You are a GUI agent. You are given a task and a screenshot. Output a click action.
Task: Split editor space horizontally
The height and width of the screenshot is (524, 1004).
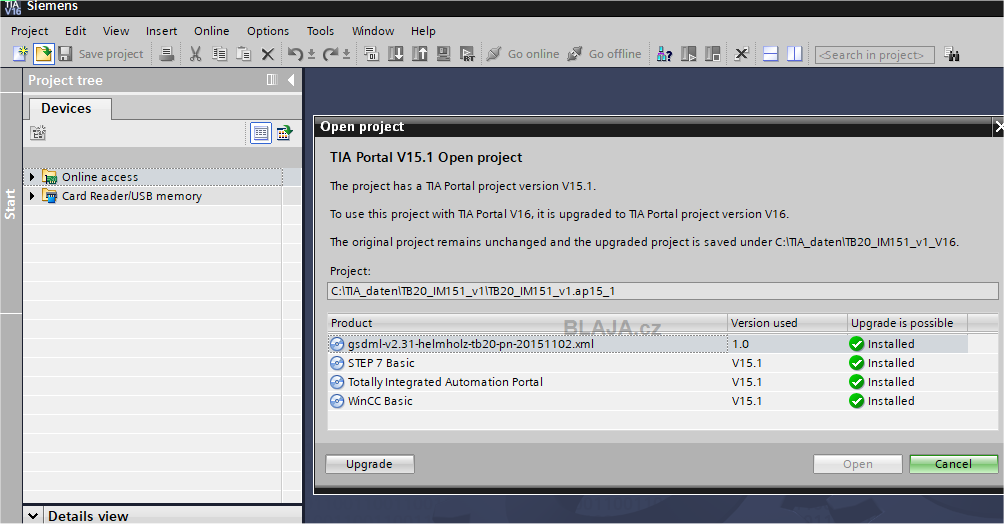click(x=771, y=54)
